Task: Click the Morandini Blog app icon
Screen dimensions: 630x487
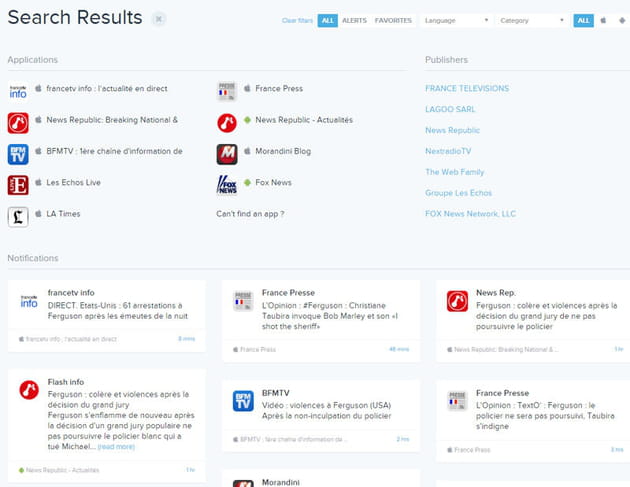Action: point(227,154)
